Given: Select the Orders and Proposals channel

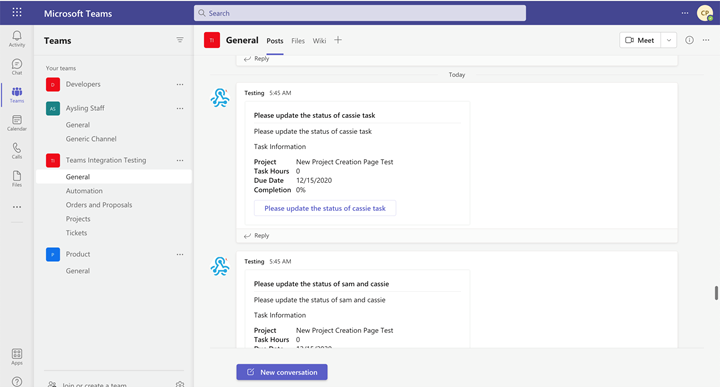Looking at the screenshot, I should (99, 205).
